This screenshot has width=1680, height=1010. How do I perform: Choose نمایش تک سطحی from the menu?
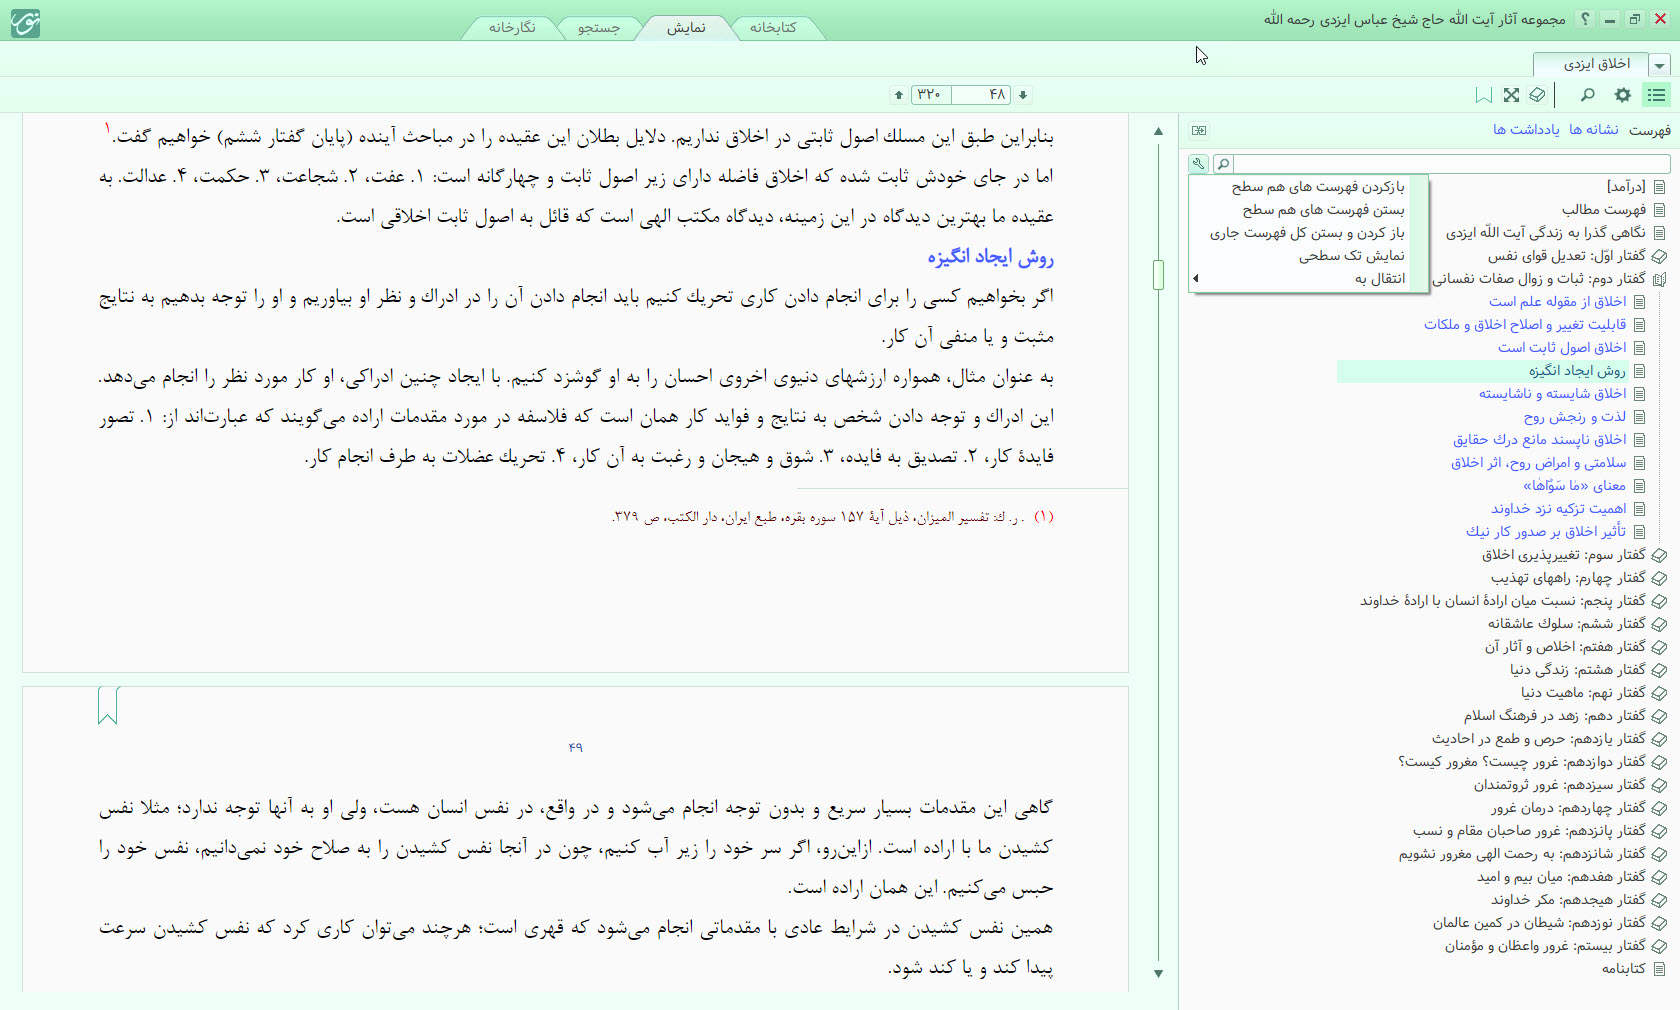[x=1351, y=256]
